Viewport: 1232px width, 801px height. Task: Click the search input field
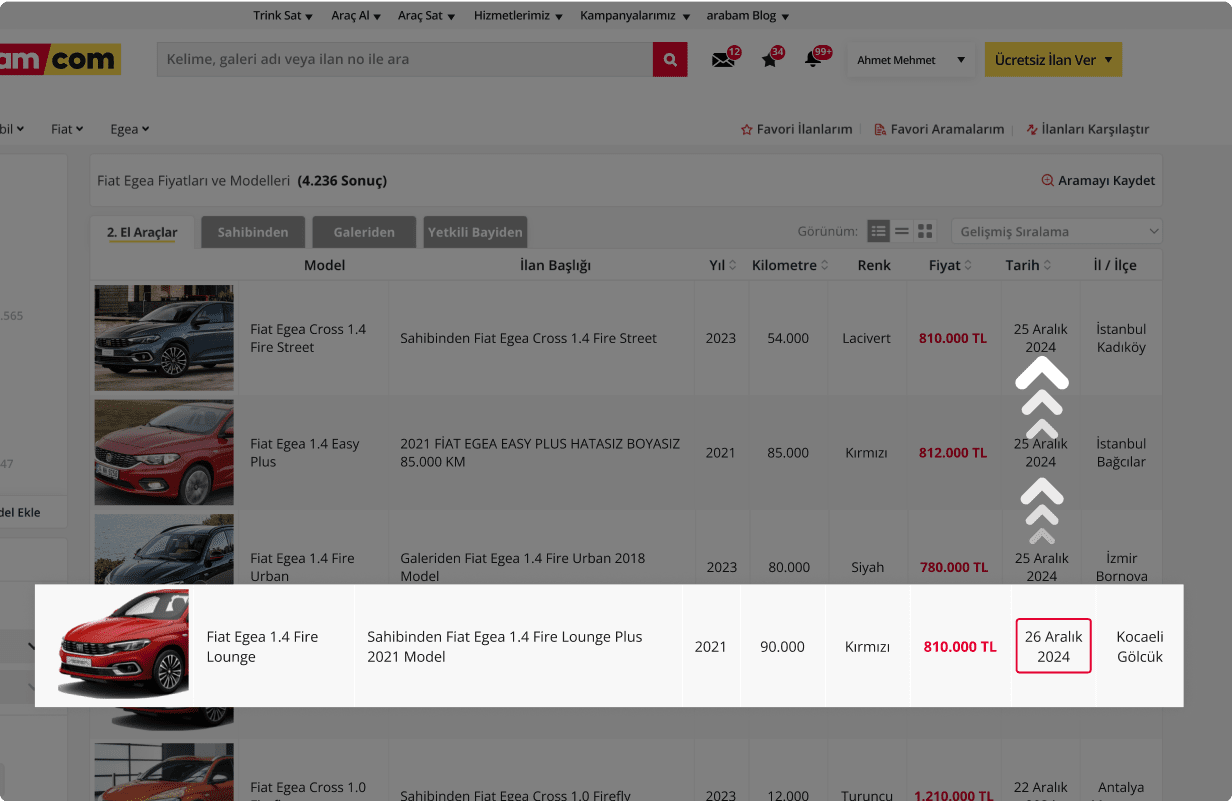coord(405,60)
